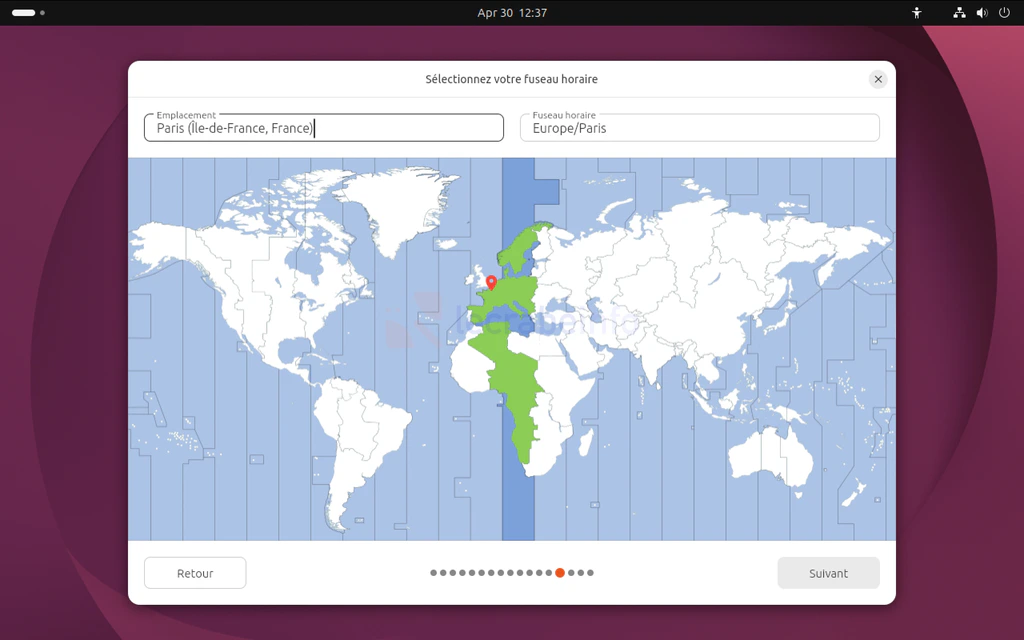Close the timezone selection dialog
This screenshot has height=640, width=1024.
coord(877,79)
